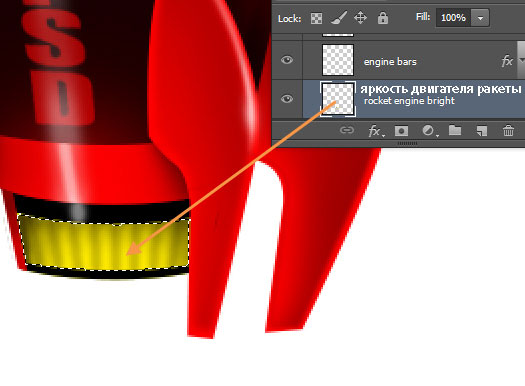The height and width of the screenshot is (386, 525).
Task: Add a layer style fx button
Action: point(376,131)
